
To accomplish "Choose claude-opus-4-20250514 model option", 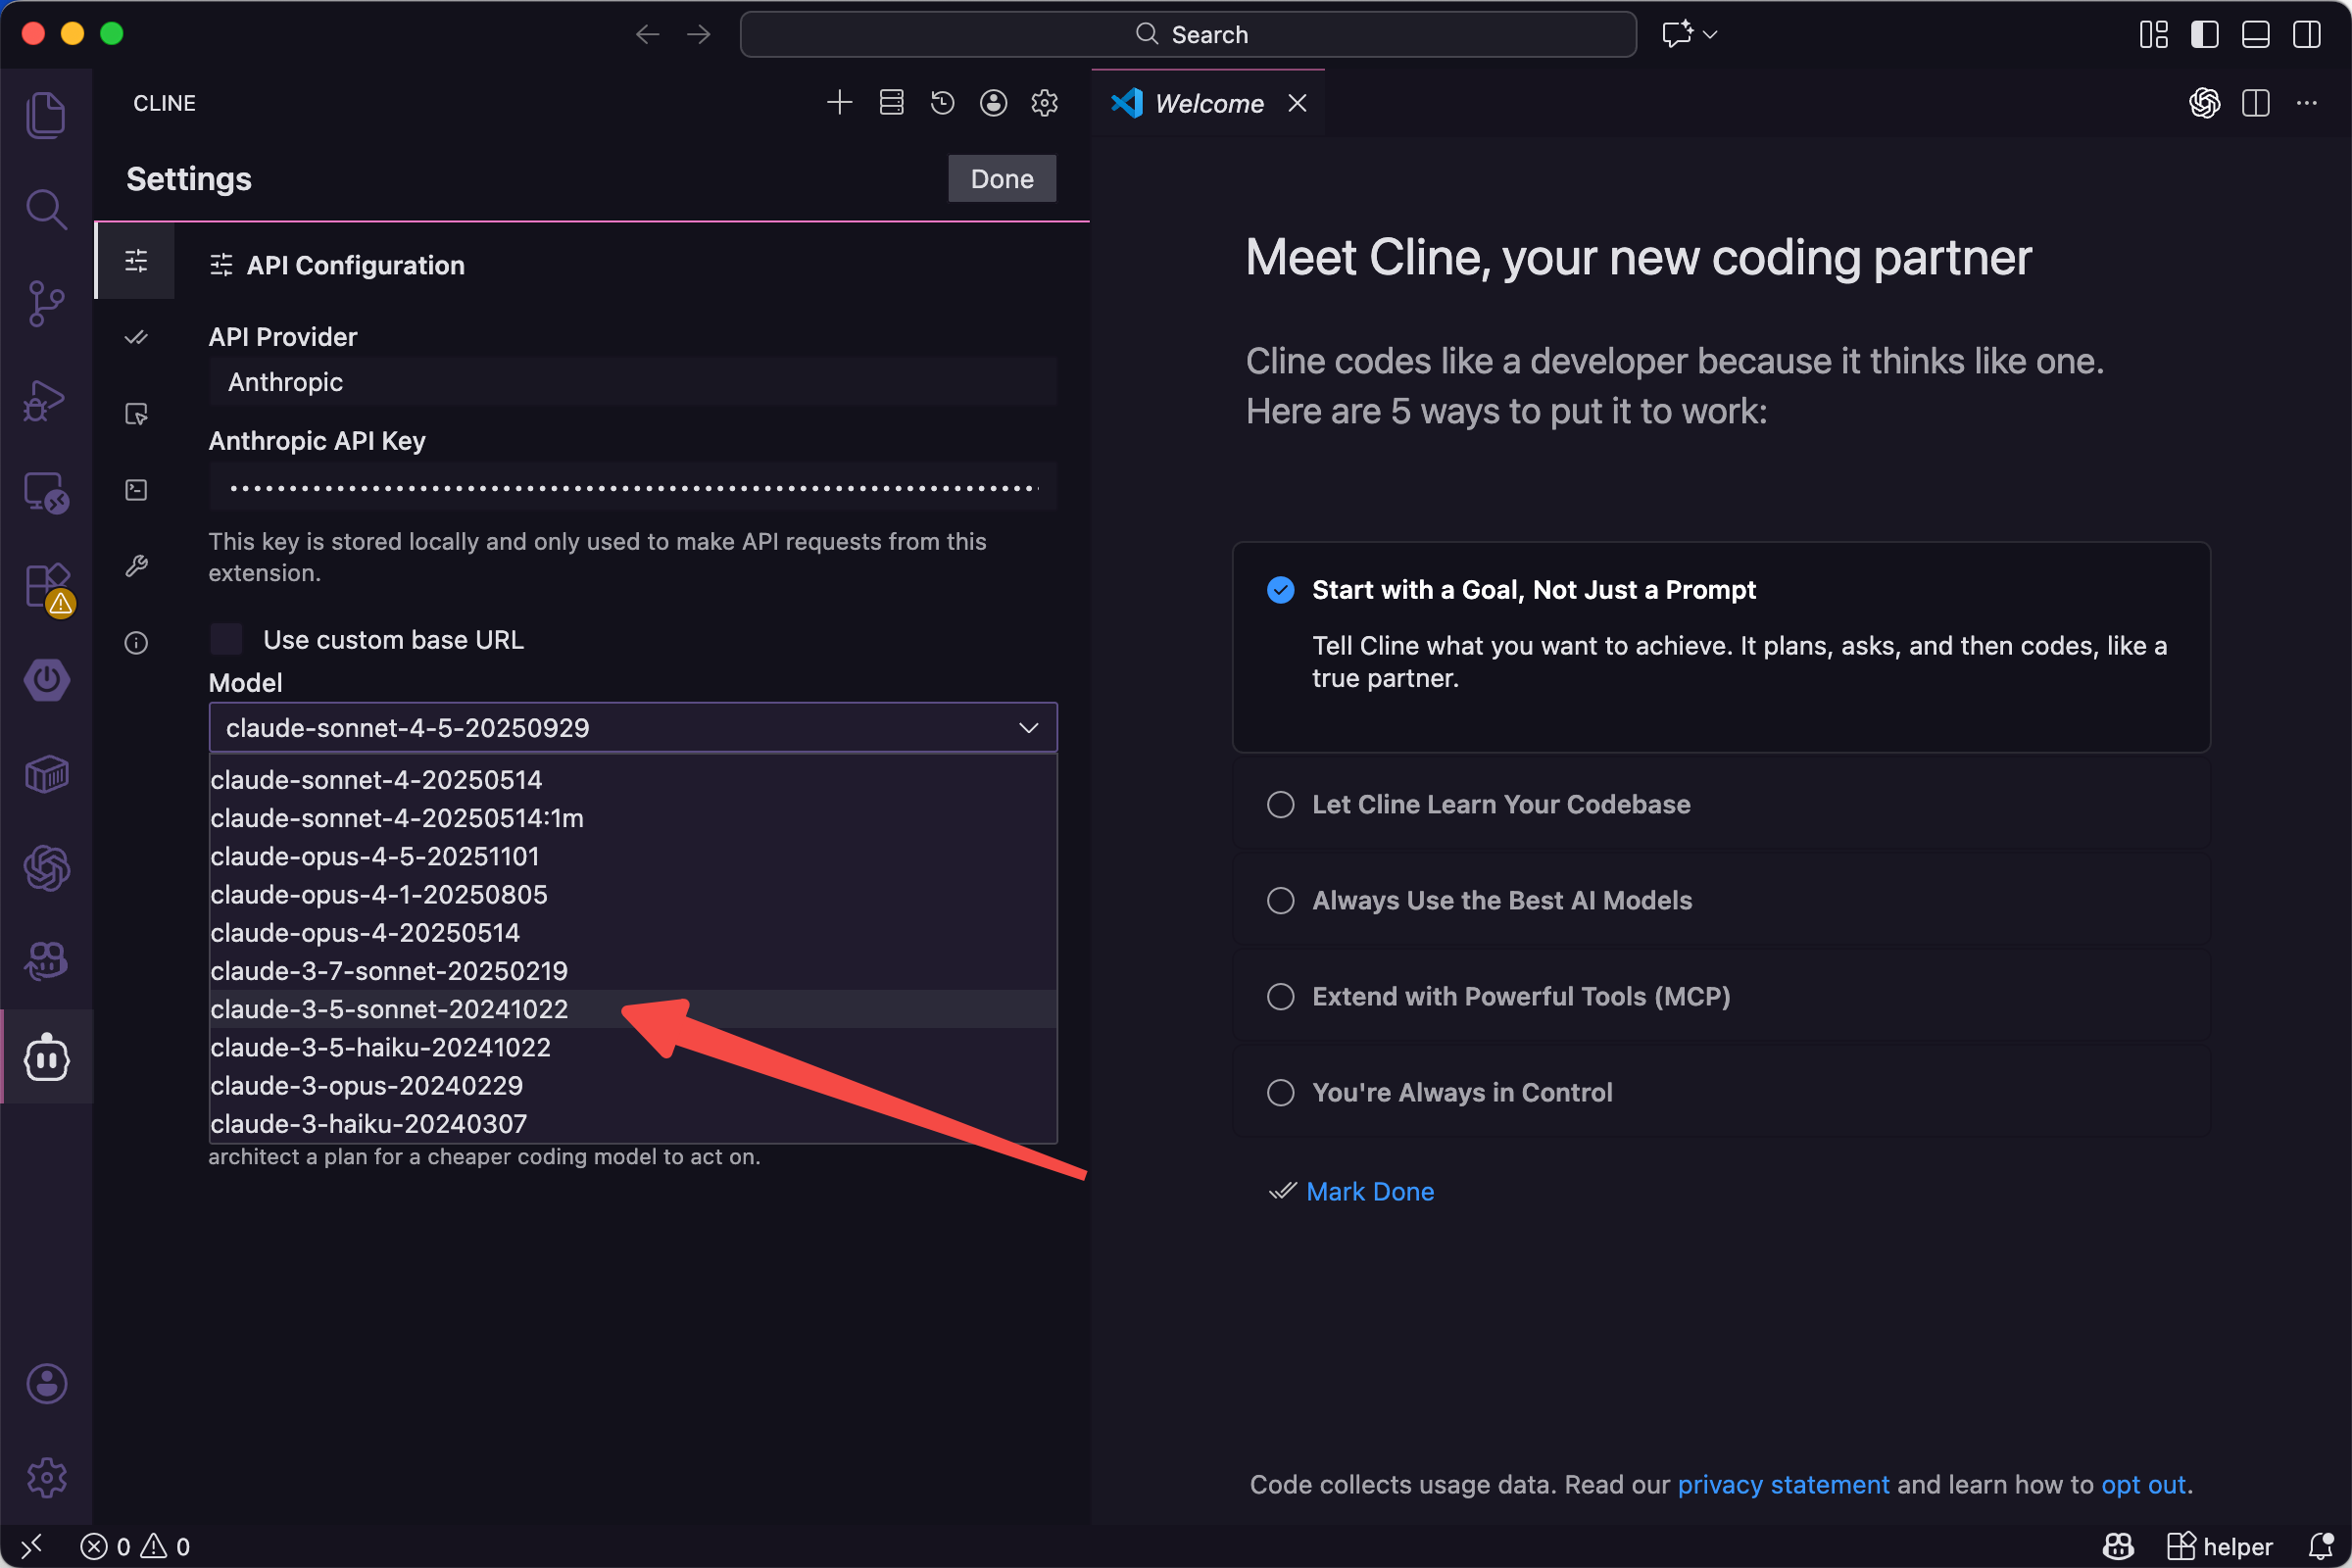I will [633, 932].
